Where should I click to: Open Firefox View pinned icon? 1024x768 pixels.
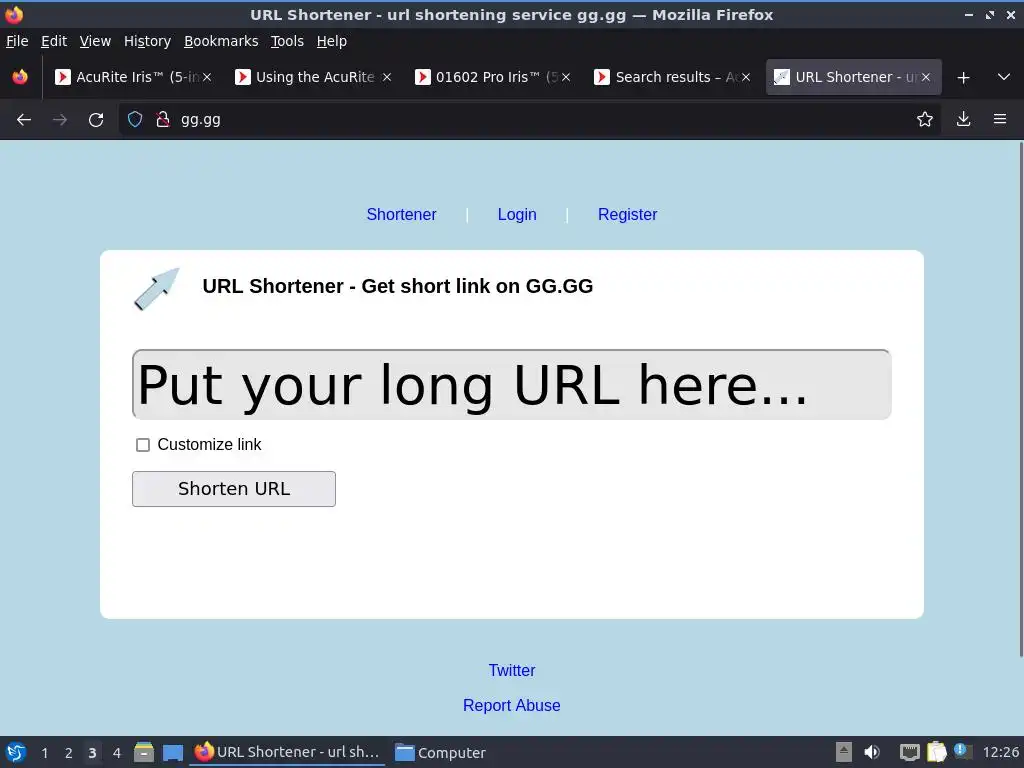[20, 77]
